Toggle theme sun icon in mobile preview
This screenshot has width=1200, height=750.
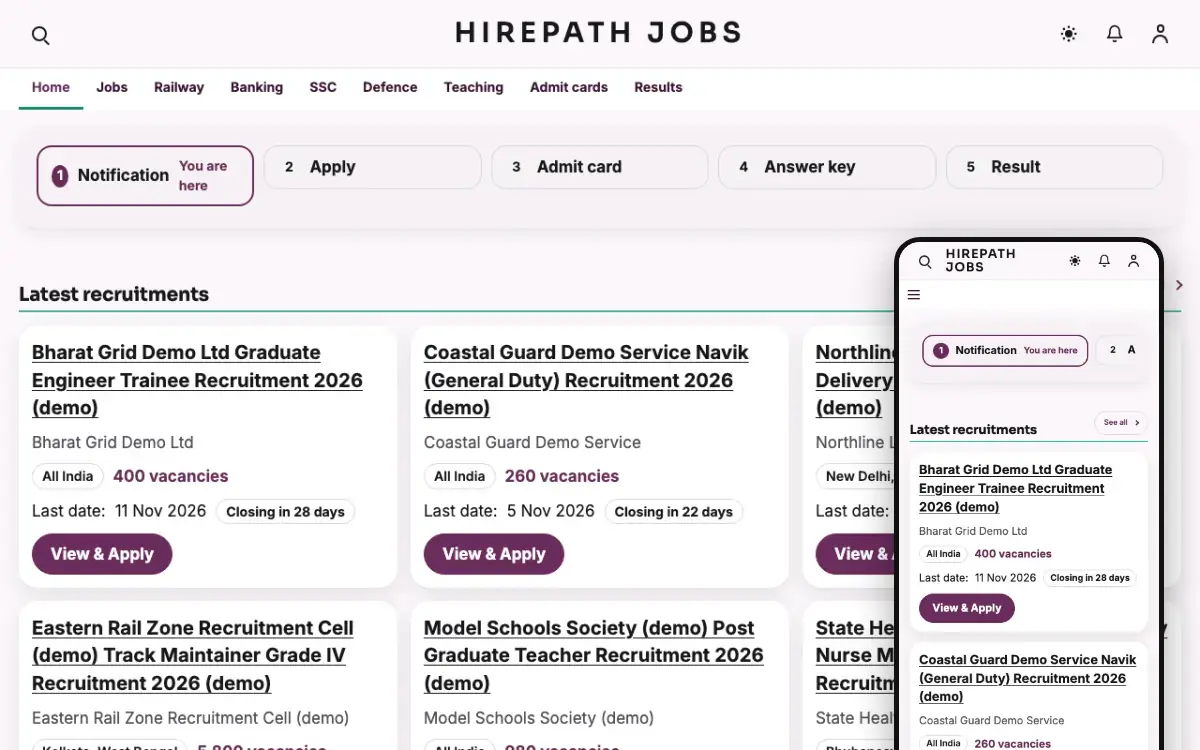point(1075,261)
